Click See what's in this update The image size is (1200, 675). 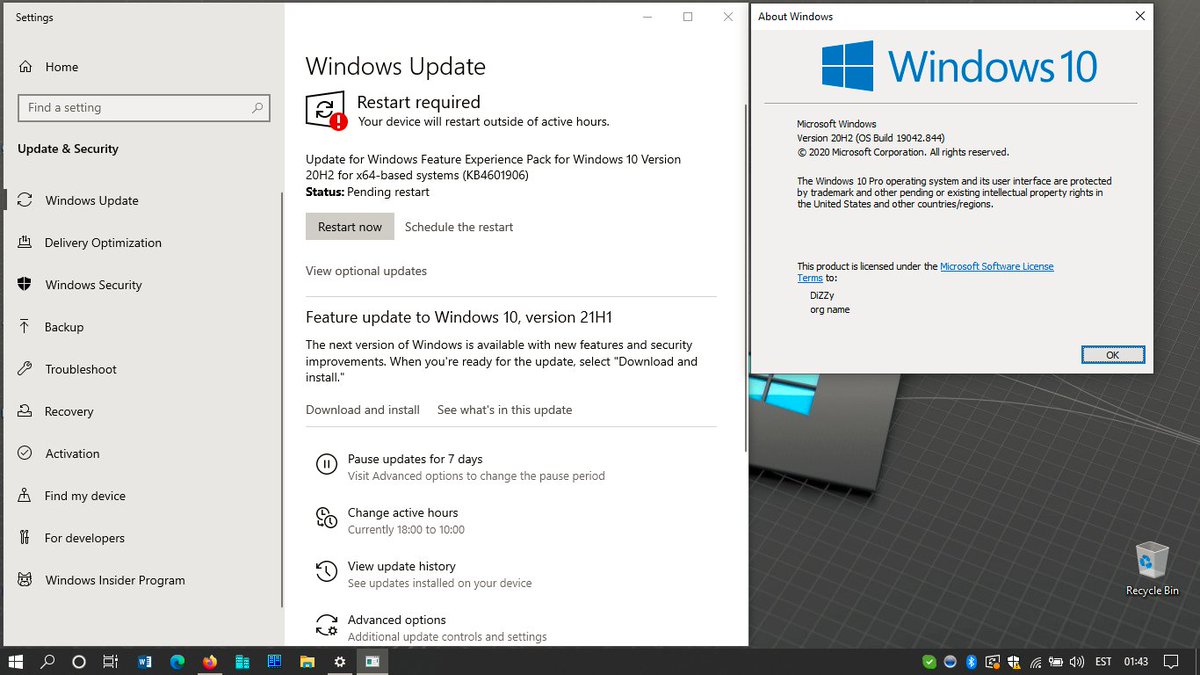(x=505, y=410)
